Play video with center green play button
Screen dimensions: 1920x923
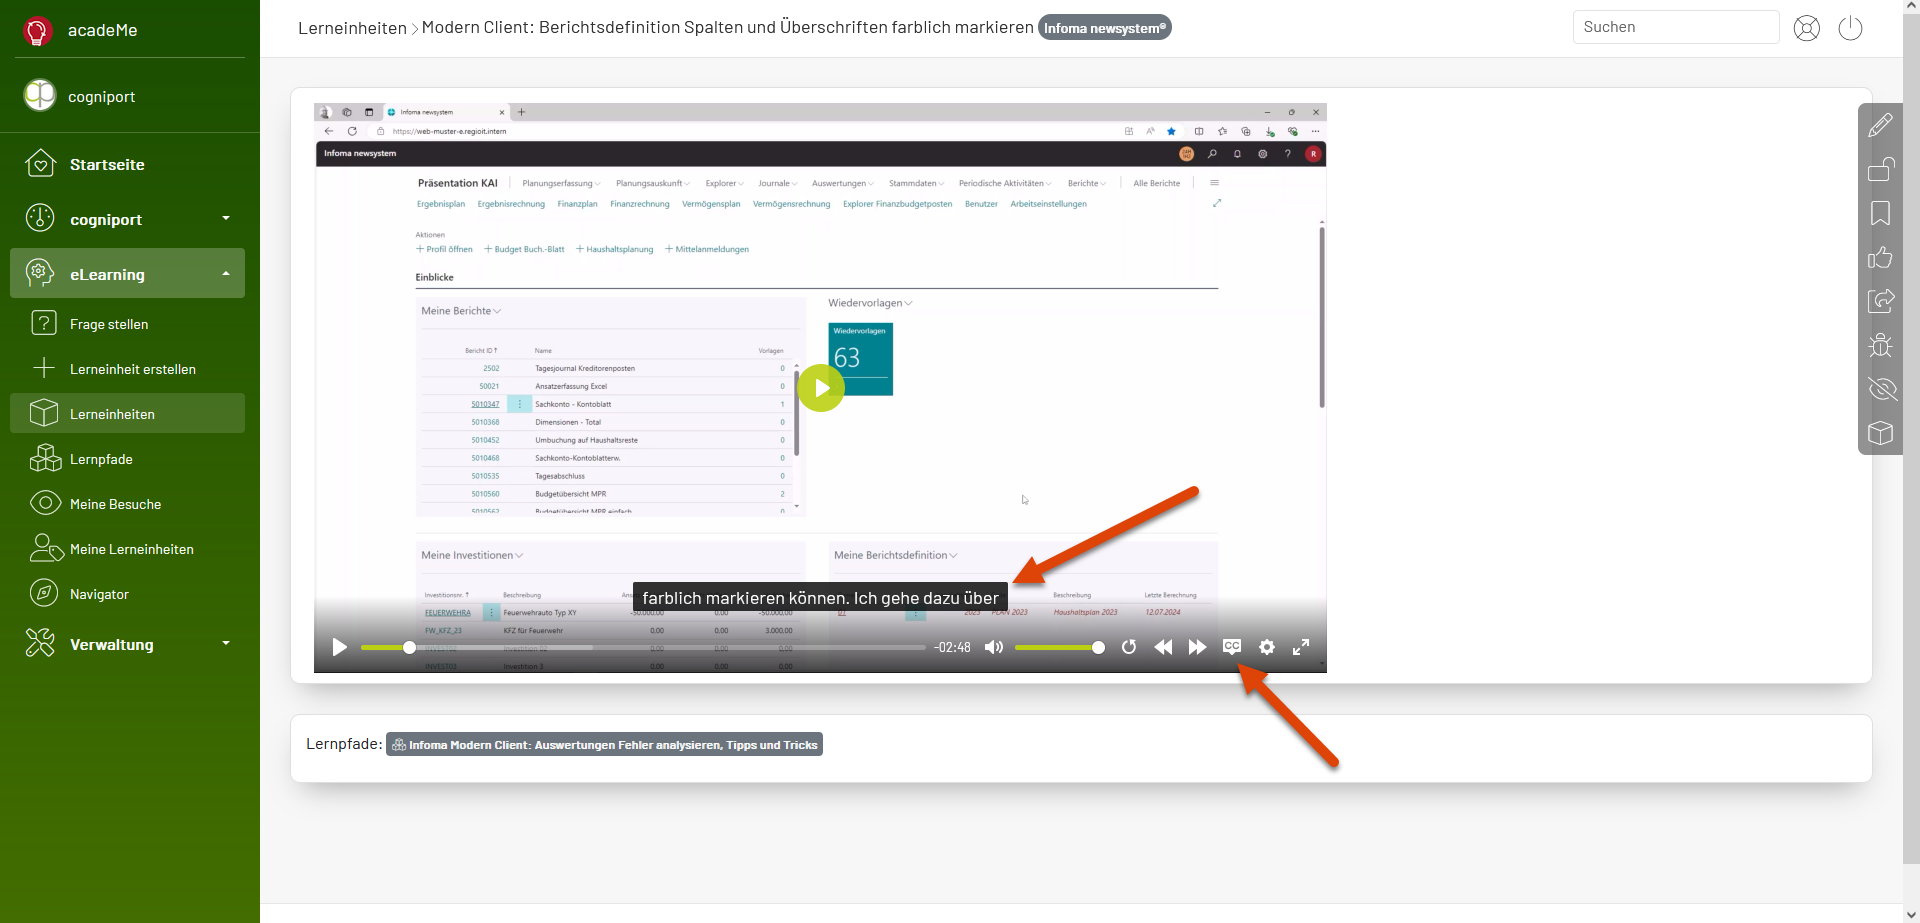point(821,388)
